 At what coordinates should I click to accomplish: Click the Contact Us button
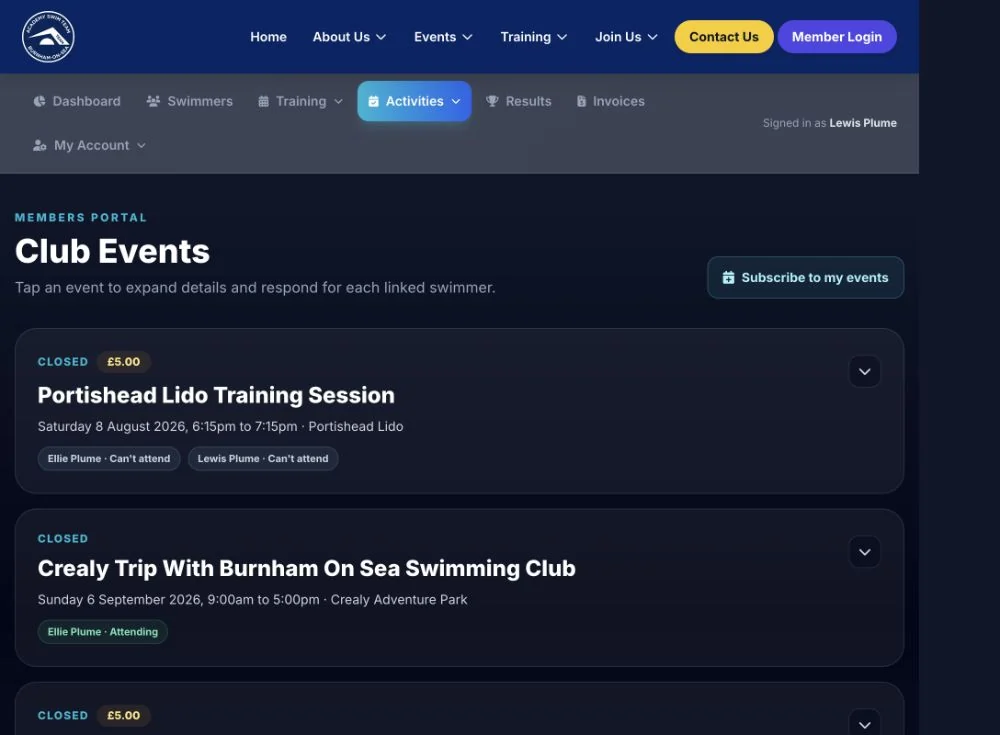[724, 37]
